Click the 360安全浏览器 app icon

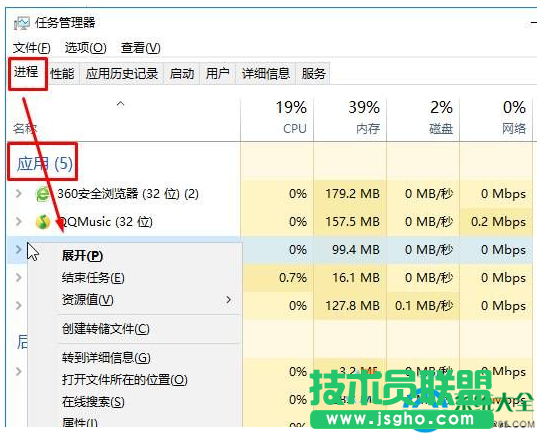(43, 194)
